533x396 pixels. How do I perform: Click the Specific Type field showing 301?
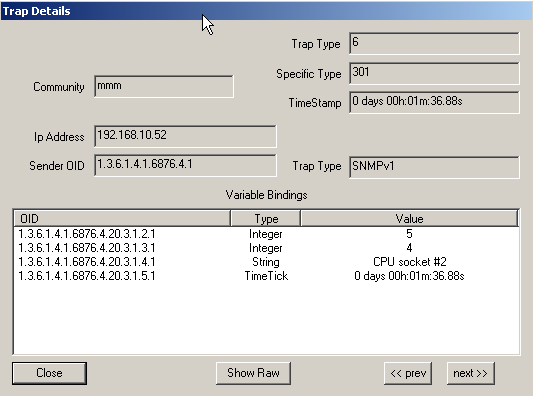coord(434,73)
